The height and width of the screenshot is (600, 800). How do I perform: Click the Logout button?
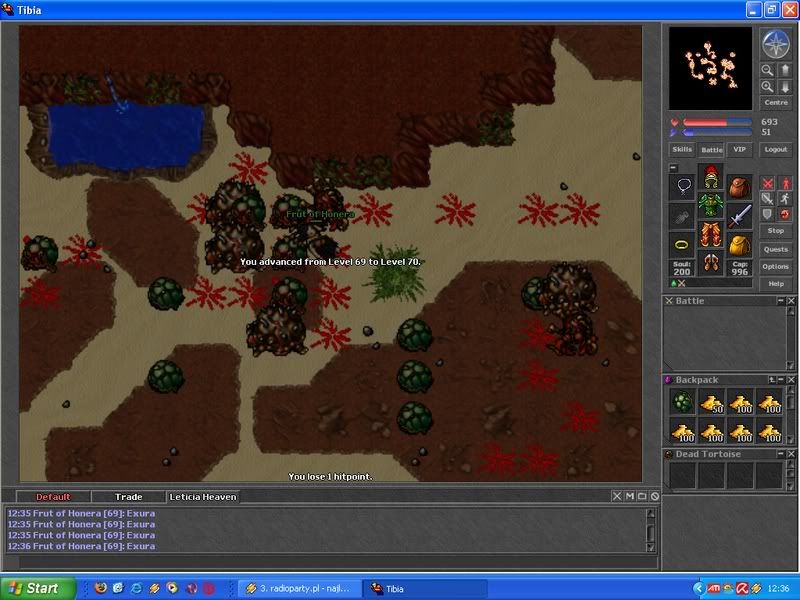pos(776,149)
